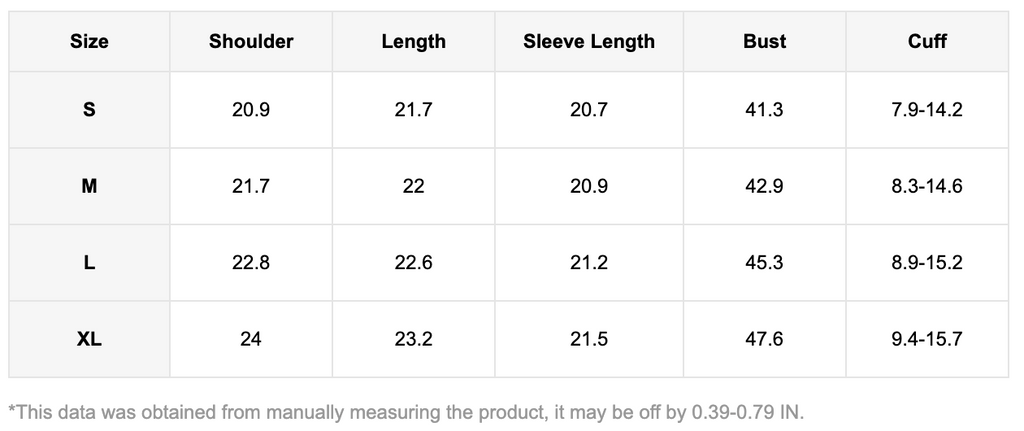Click cuff range 8.9-15.2
Viewport: 1024px width, 431px height.
pyautogui.click(x=926, y=263)
